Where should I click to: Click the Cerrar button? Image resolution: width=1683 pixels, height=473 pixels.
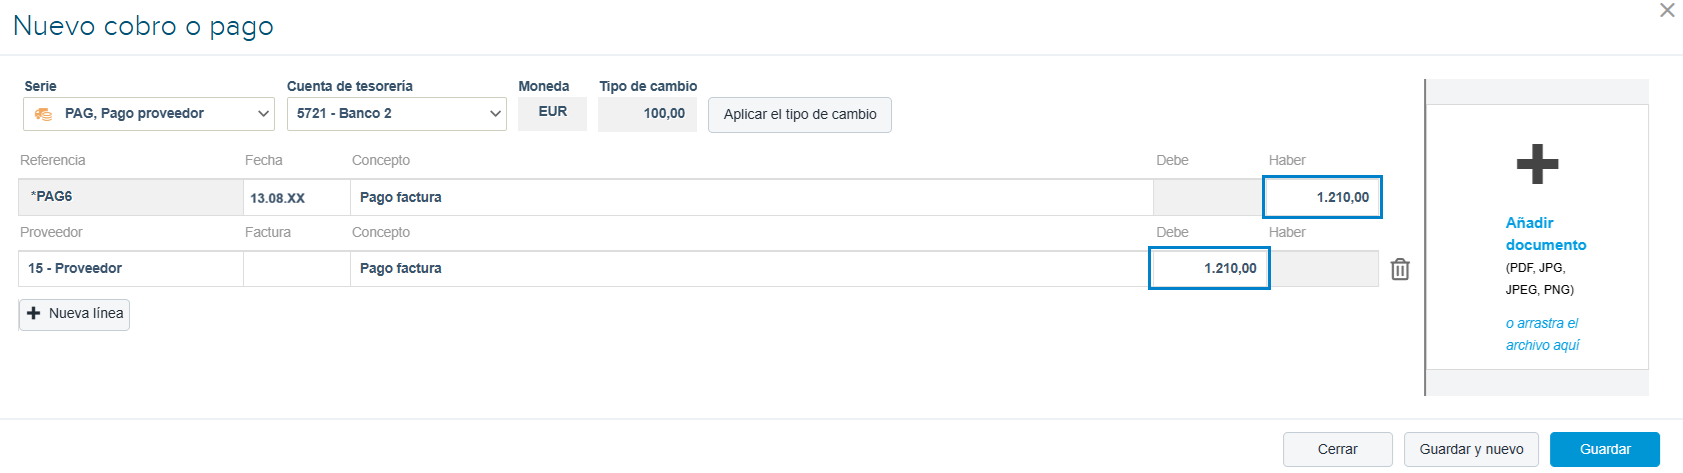(1337, 449)
